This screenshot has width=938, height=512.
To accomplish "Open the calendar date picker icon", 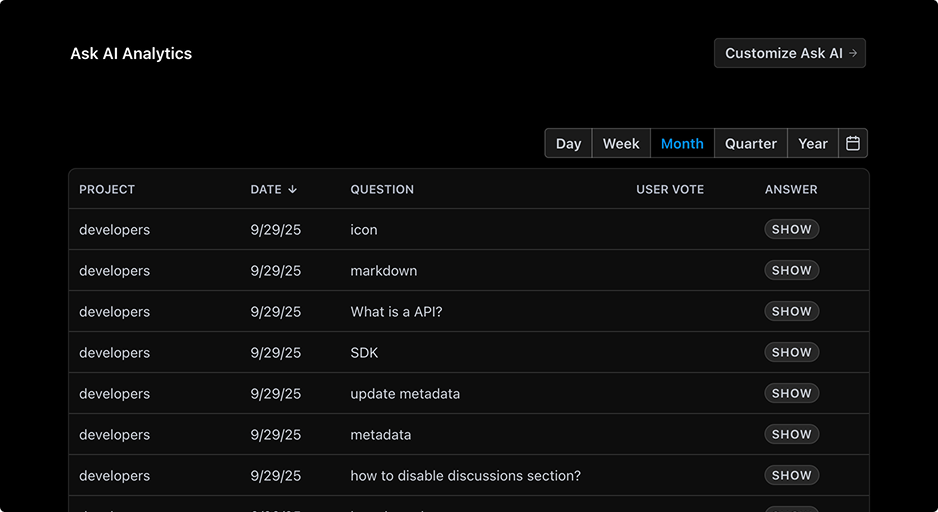I will (x=853, y=144).
